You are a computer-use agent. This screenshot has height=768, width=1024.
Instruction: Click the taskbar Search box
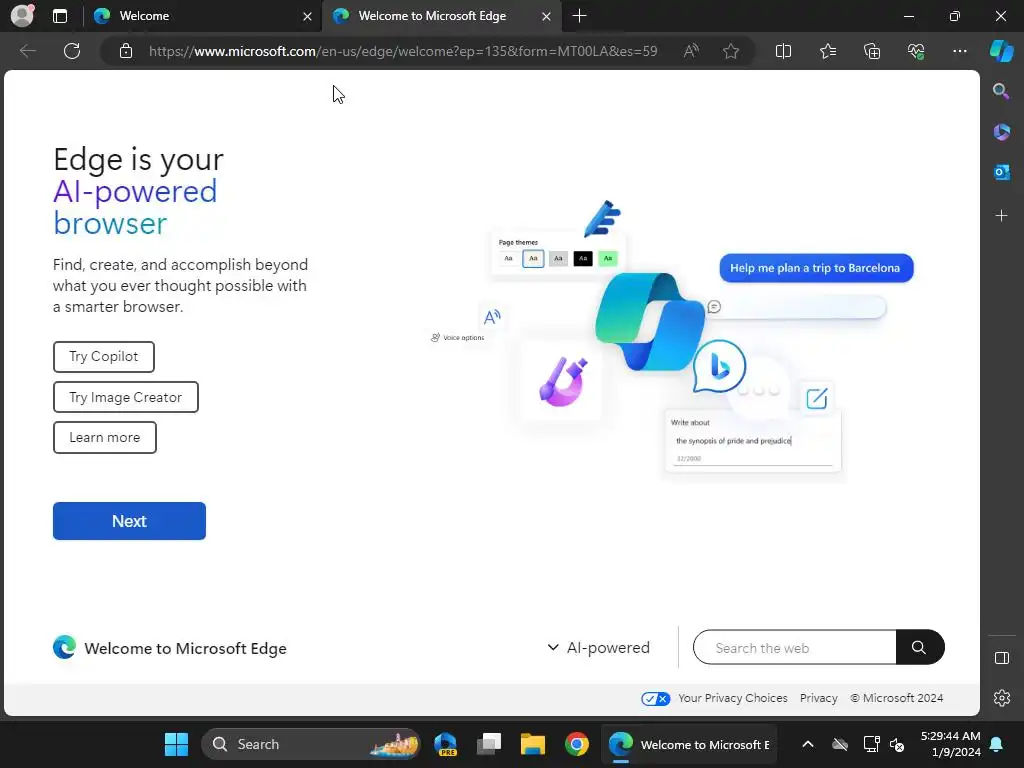coord(311,744)
